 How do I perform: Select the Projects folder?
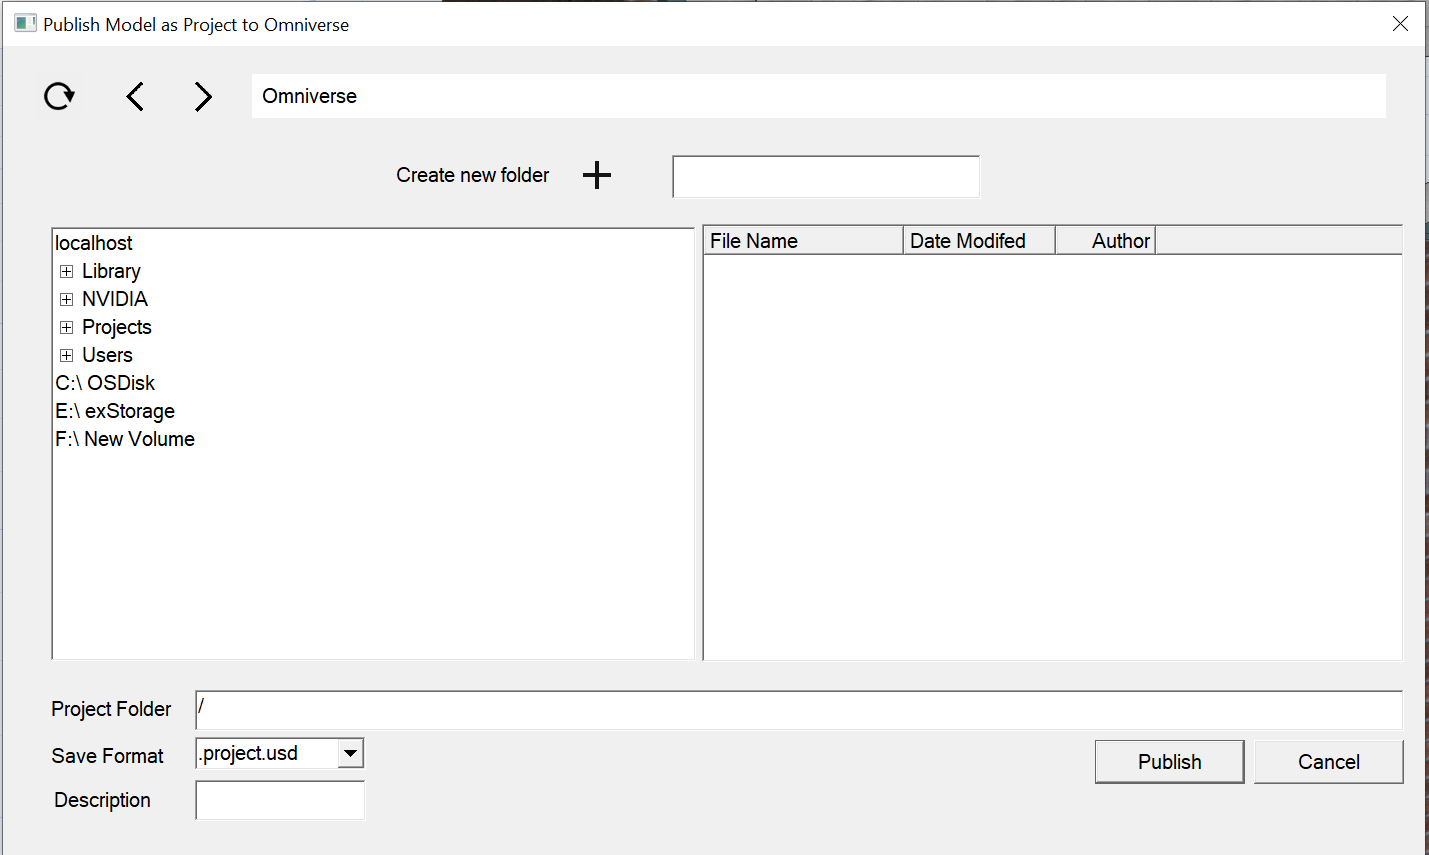pos(117,327)
